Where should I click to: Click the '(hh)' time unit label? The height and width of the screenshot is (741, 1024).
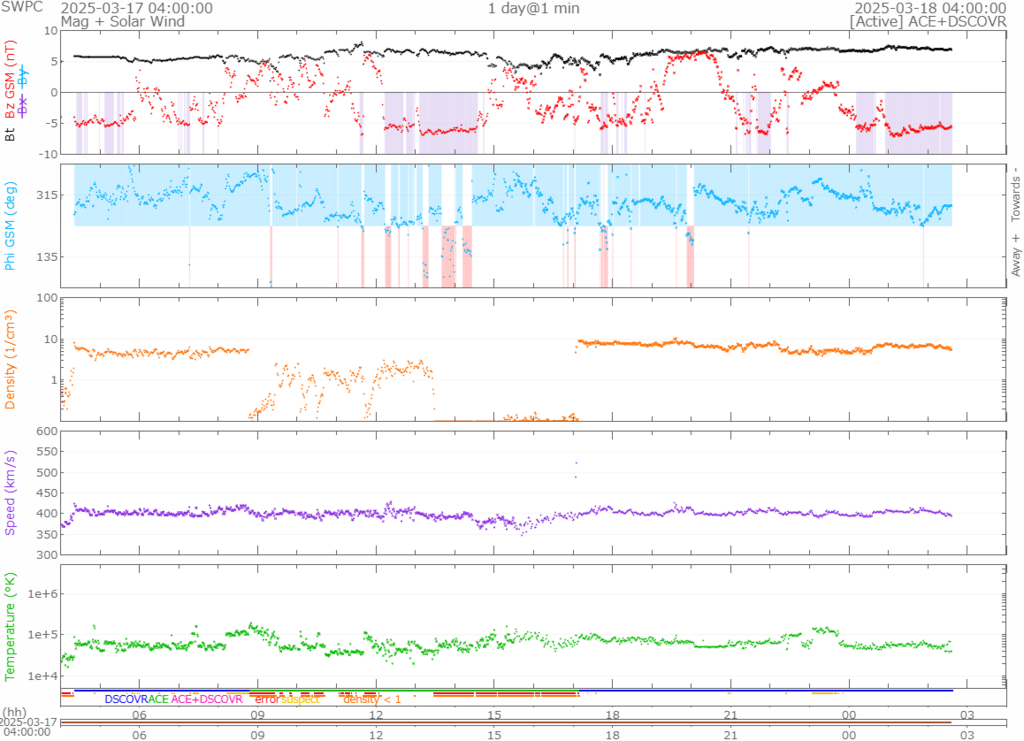pyautogui.click(x=16, y=713)
